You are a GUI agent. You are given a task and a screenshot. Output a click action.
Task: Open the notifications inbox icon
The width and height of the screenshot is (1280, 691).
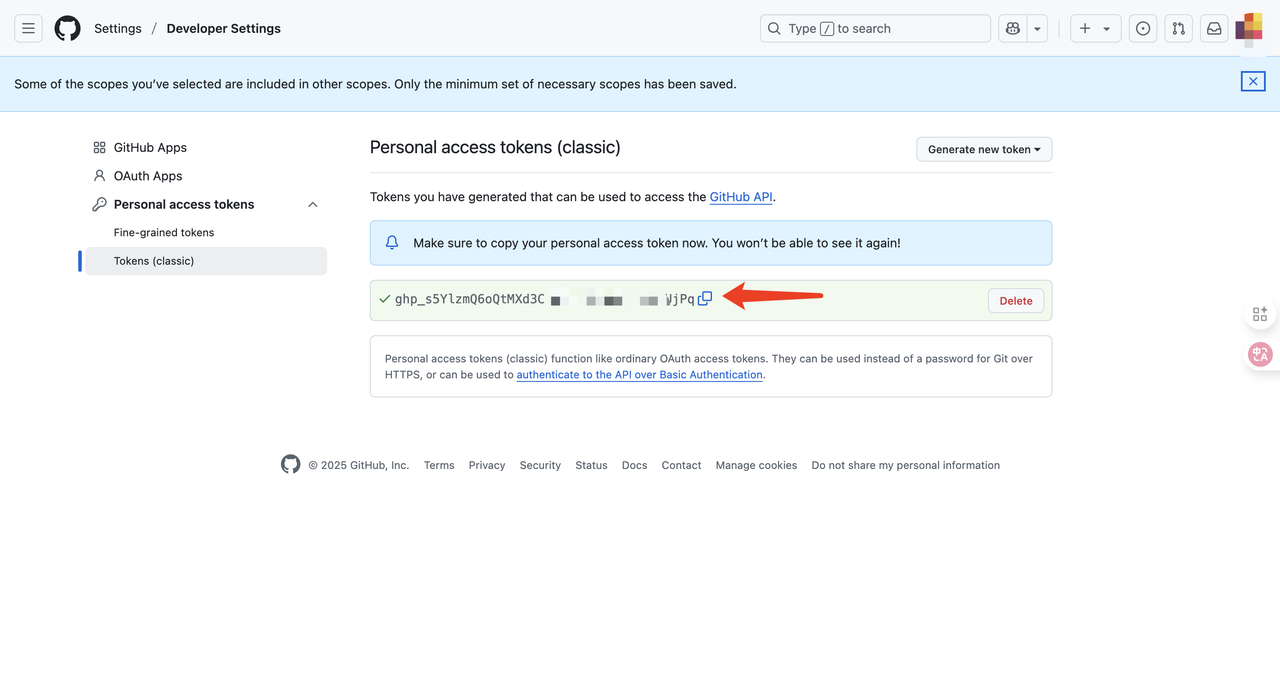(1214, 29)
